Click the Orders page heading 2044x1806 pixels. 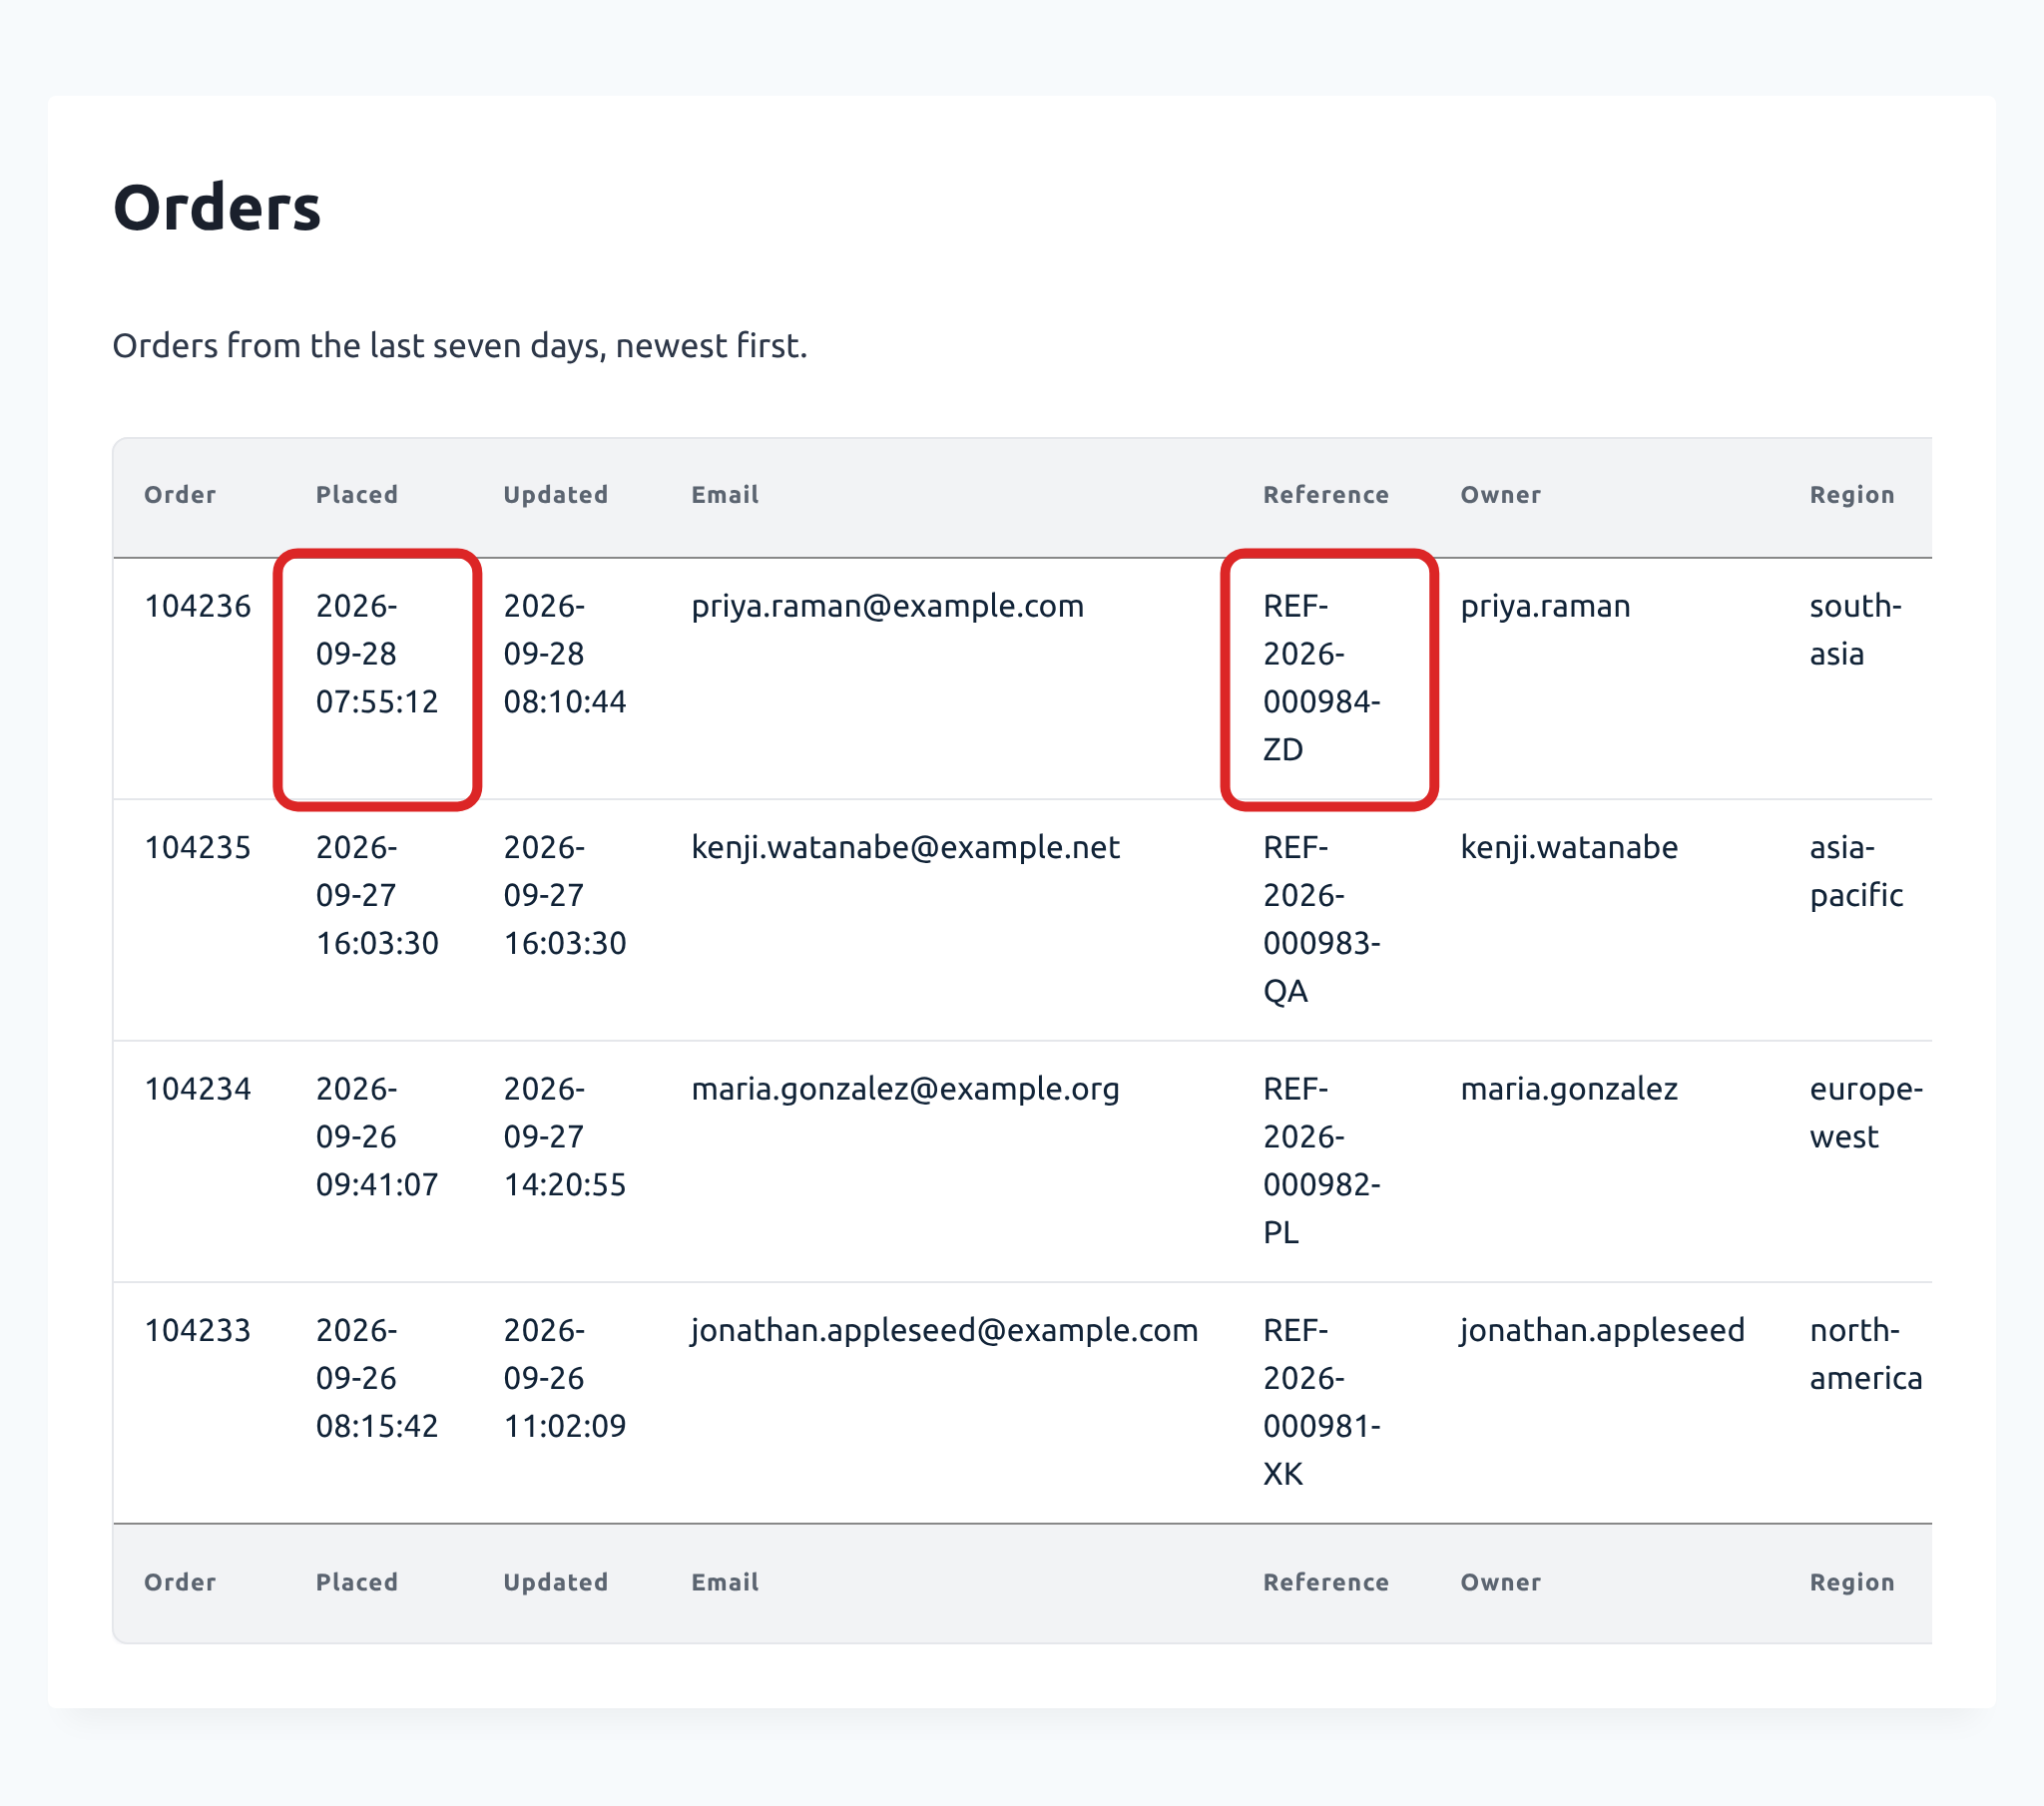click(217, 208)
